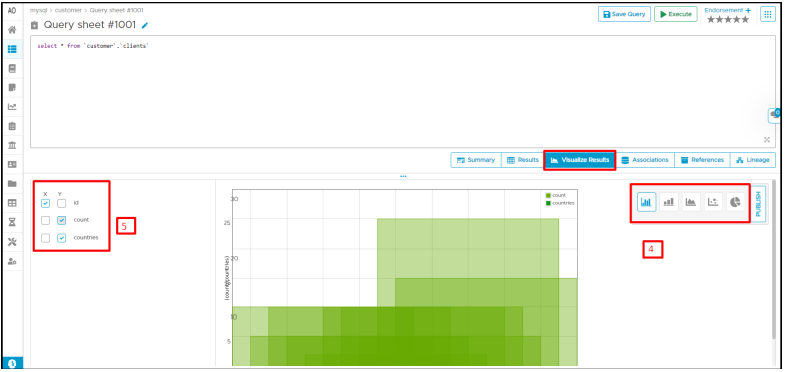Click the blue info icon at sidebar bottom
Screen dimensions: 785x372
coord(13,363)
